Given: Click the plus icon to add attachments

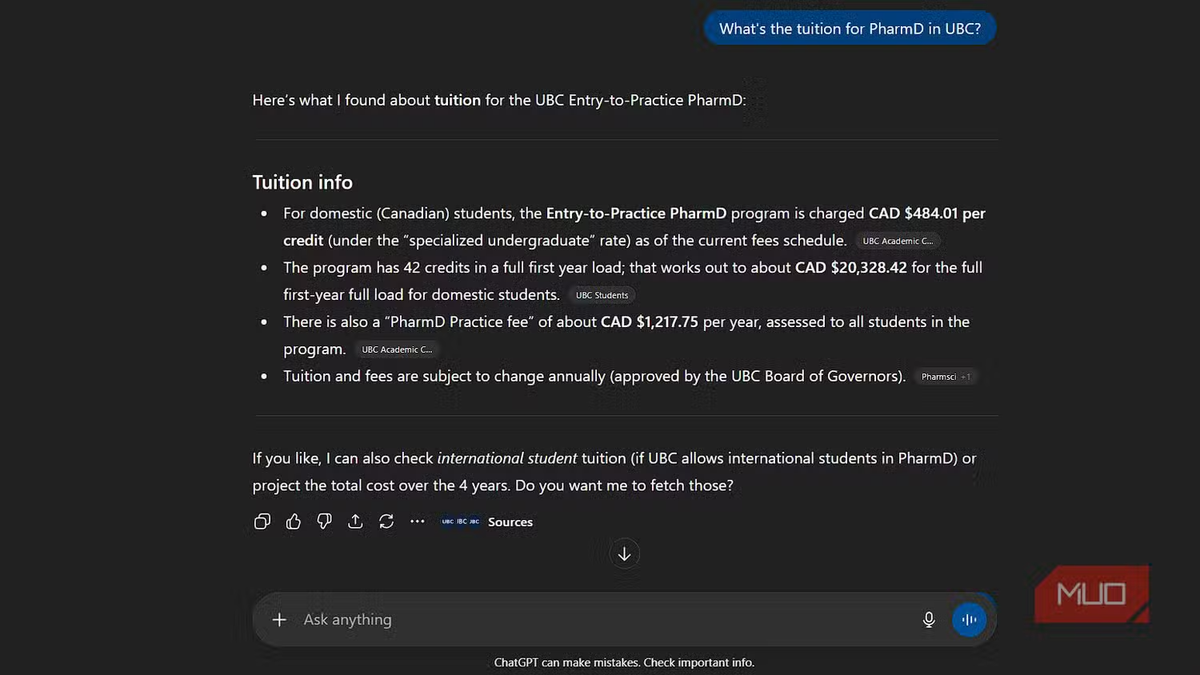Looking at the screenshot, I should coord(279,620).
